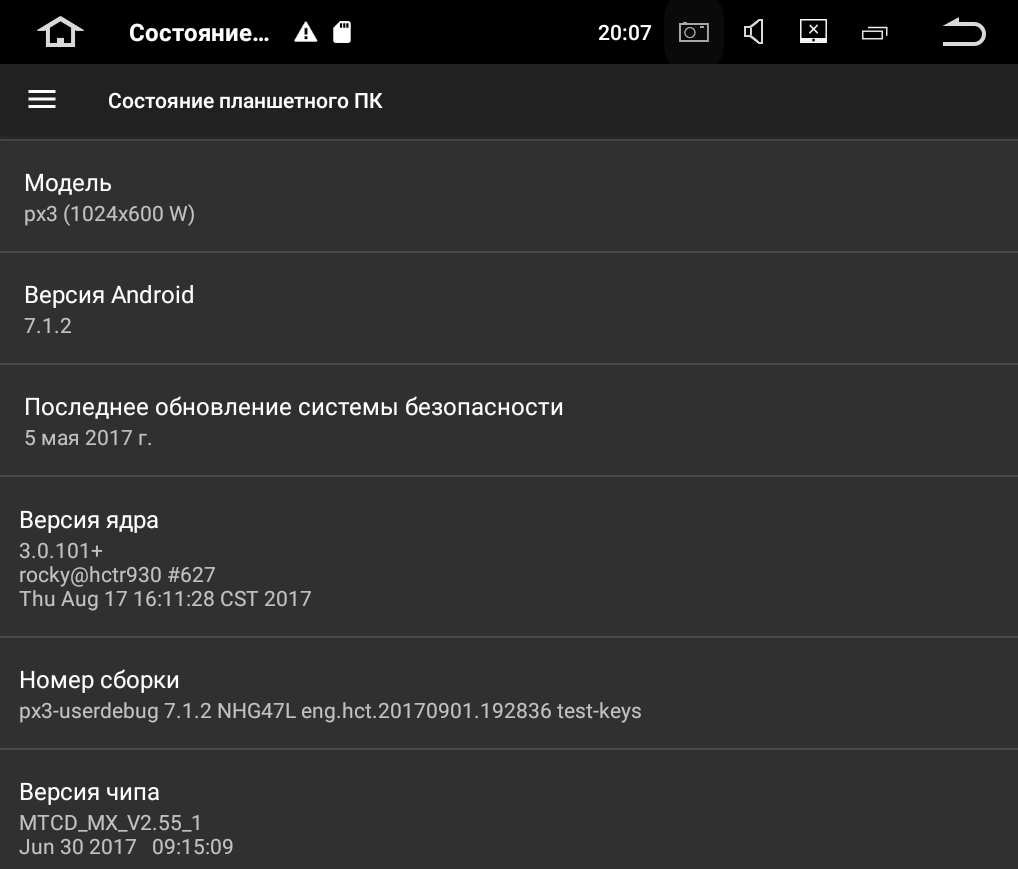Select the MTCD_MX_V2.55_1 value
1018x869 pixels.
pos(110,823)
